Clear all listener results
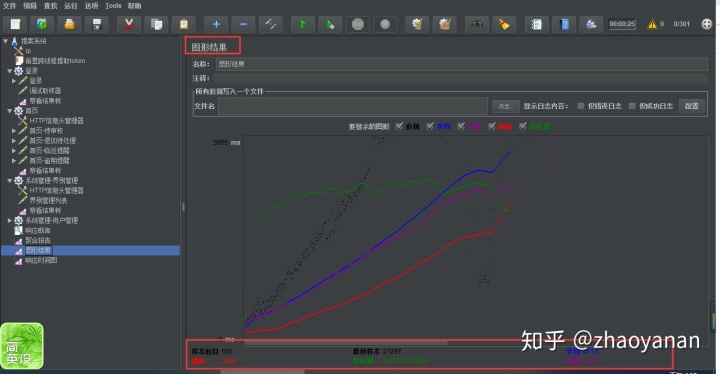This screenshot has height=374, width=720. pos(444,24)
